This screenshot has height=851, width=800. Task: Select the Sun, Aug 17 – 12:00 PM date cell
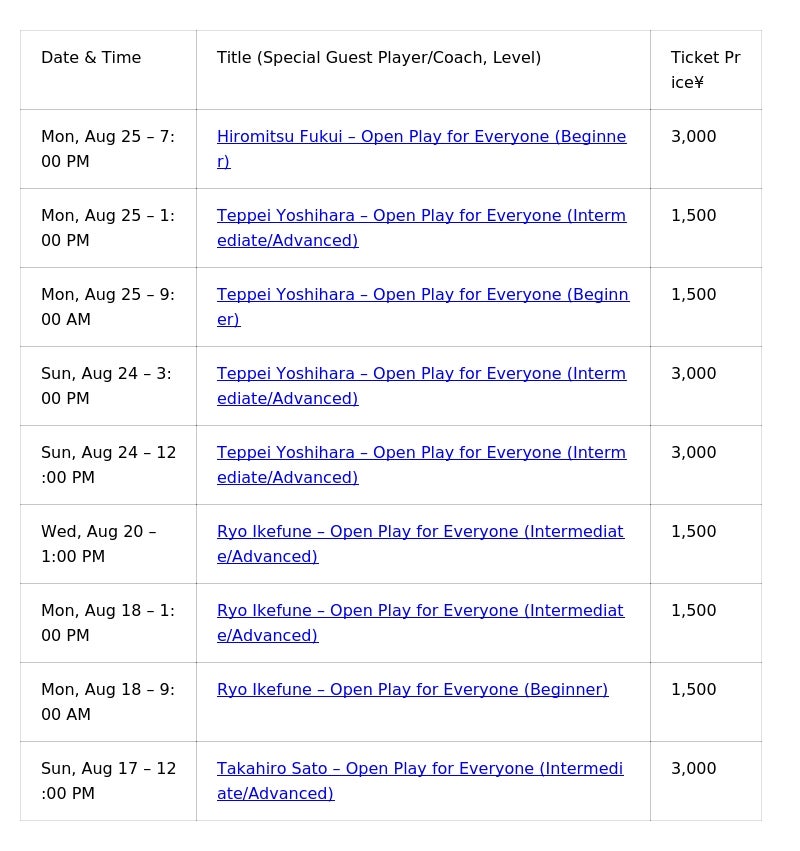(108, 781)
